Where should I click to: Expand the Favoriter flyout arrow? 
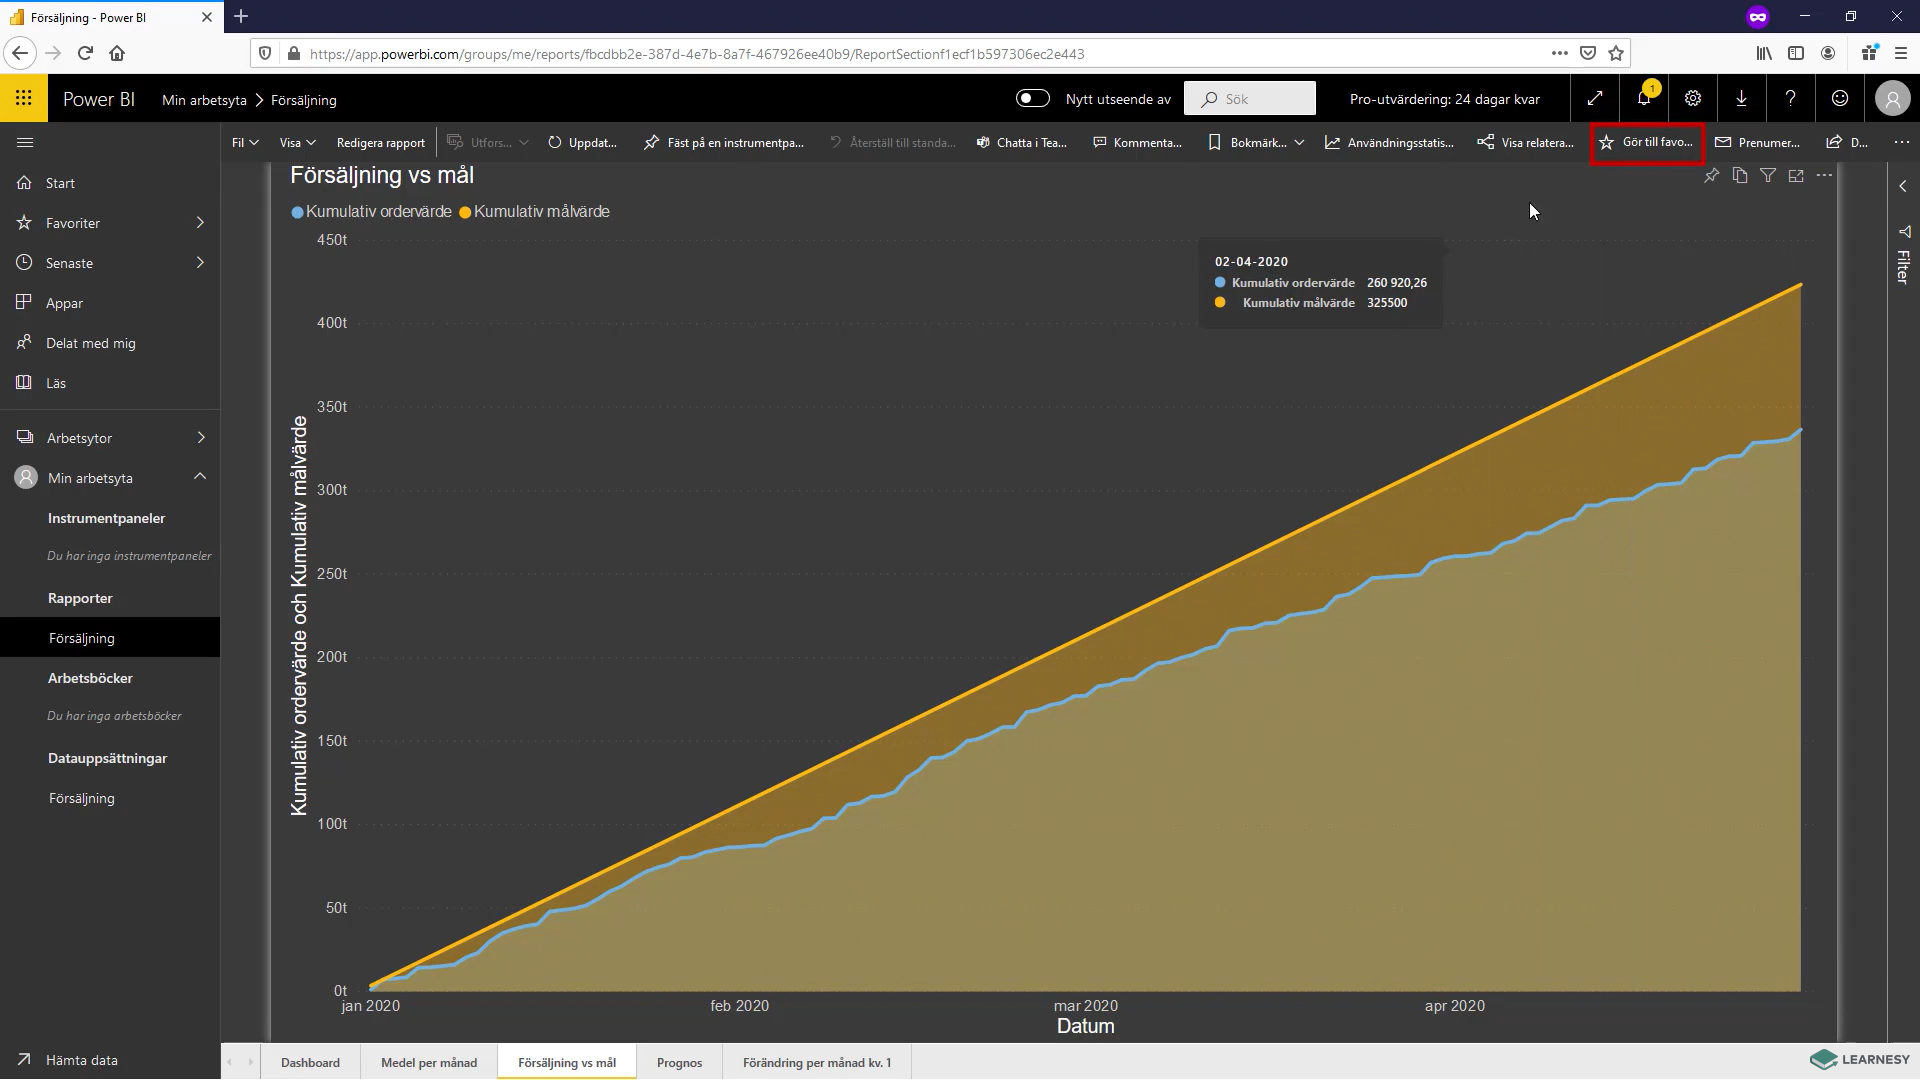click(200, 222)
